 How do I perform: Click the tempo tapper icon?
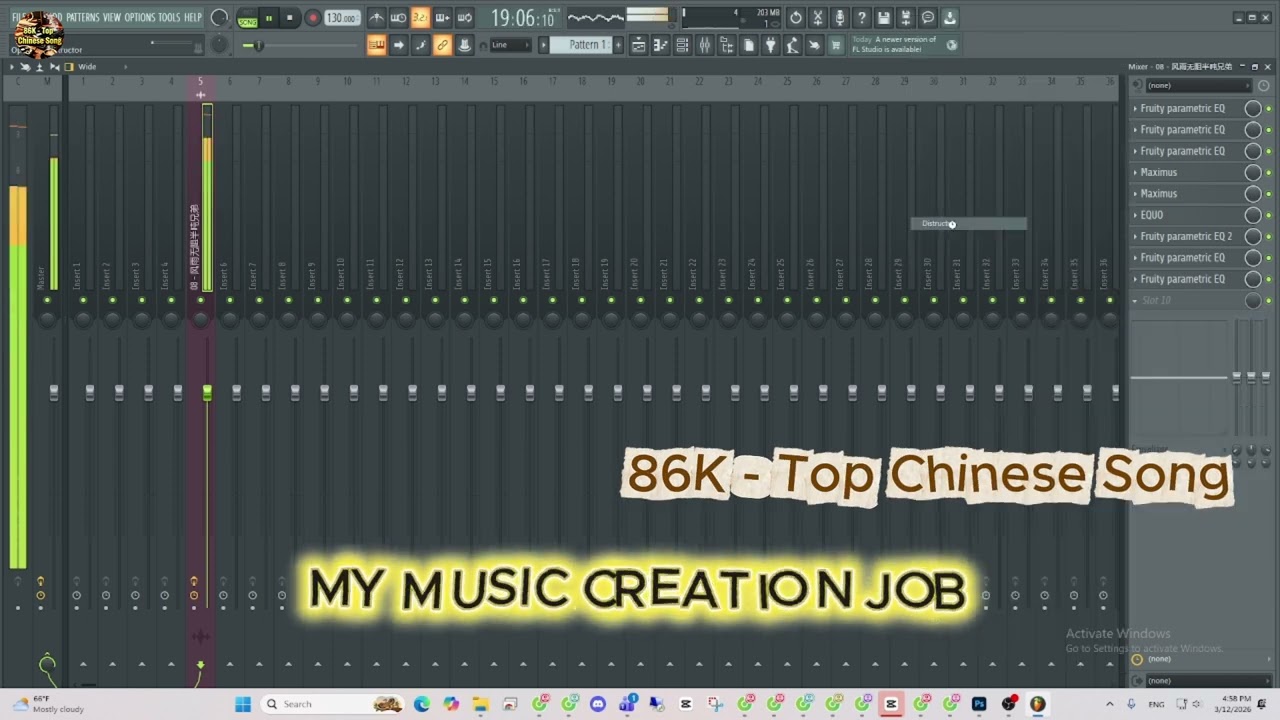(x=792, y=45)
